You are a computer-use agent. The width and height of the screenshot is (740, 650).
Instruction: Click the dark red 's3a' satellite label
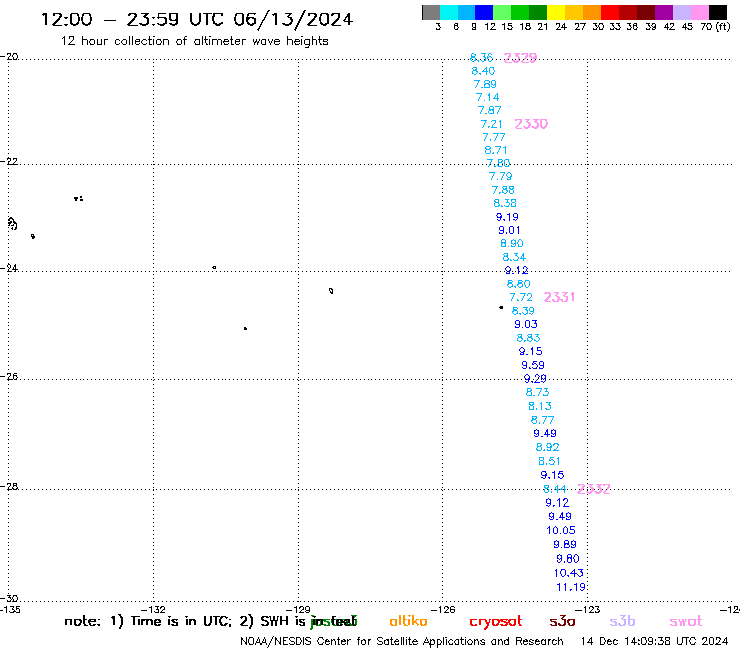[x=562, y=621]
